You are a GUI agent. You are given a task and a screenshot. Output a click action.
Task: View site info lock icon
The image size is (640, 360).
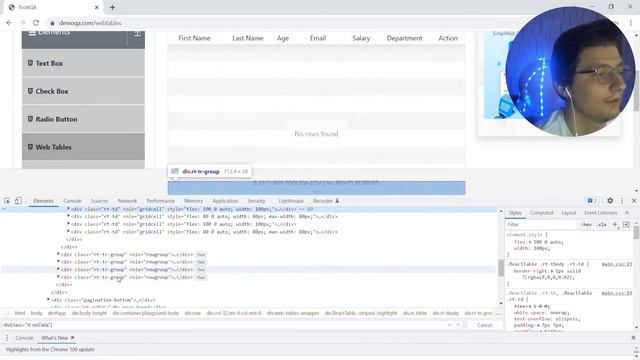tap(52, 23)
